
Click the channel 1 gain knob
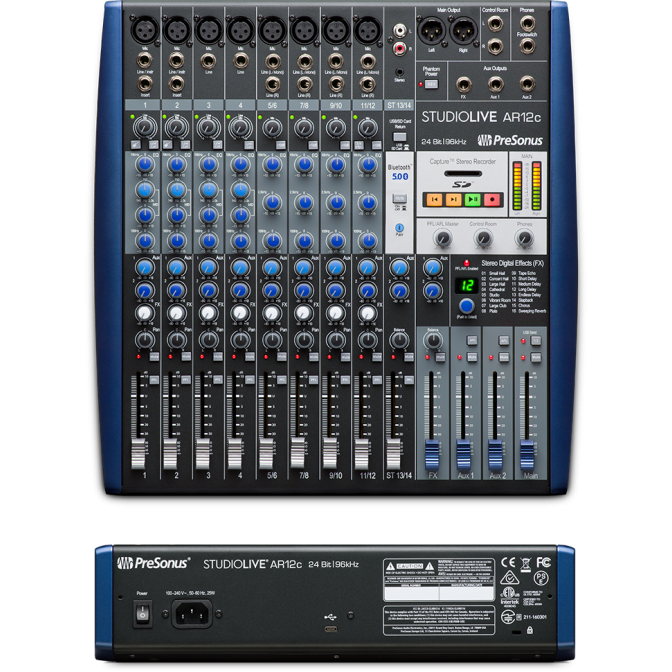click(145, 127)
